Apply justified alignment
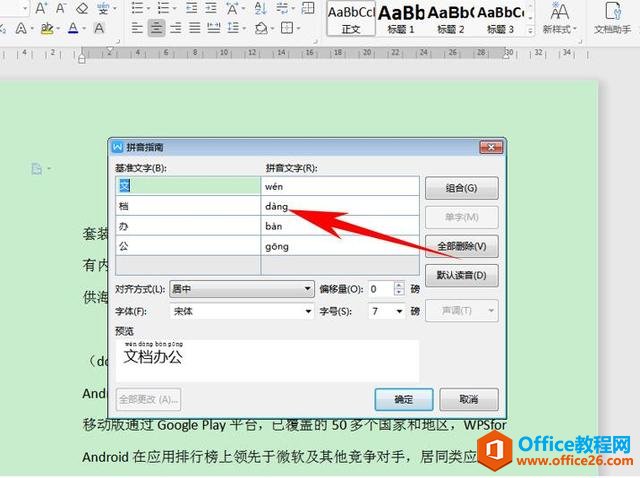Image resolution: width=640 pixels, height=478 pixels. pyautogui.click(x=195, y=28)
